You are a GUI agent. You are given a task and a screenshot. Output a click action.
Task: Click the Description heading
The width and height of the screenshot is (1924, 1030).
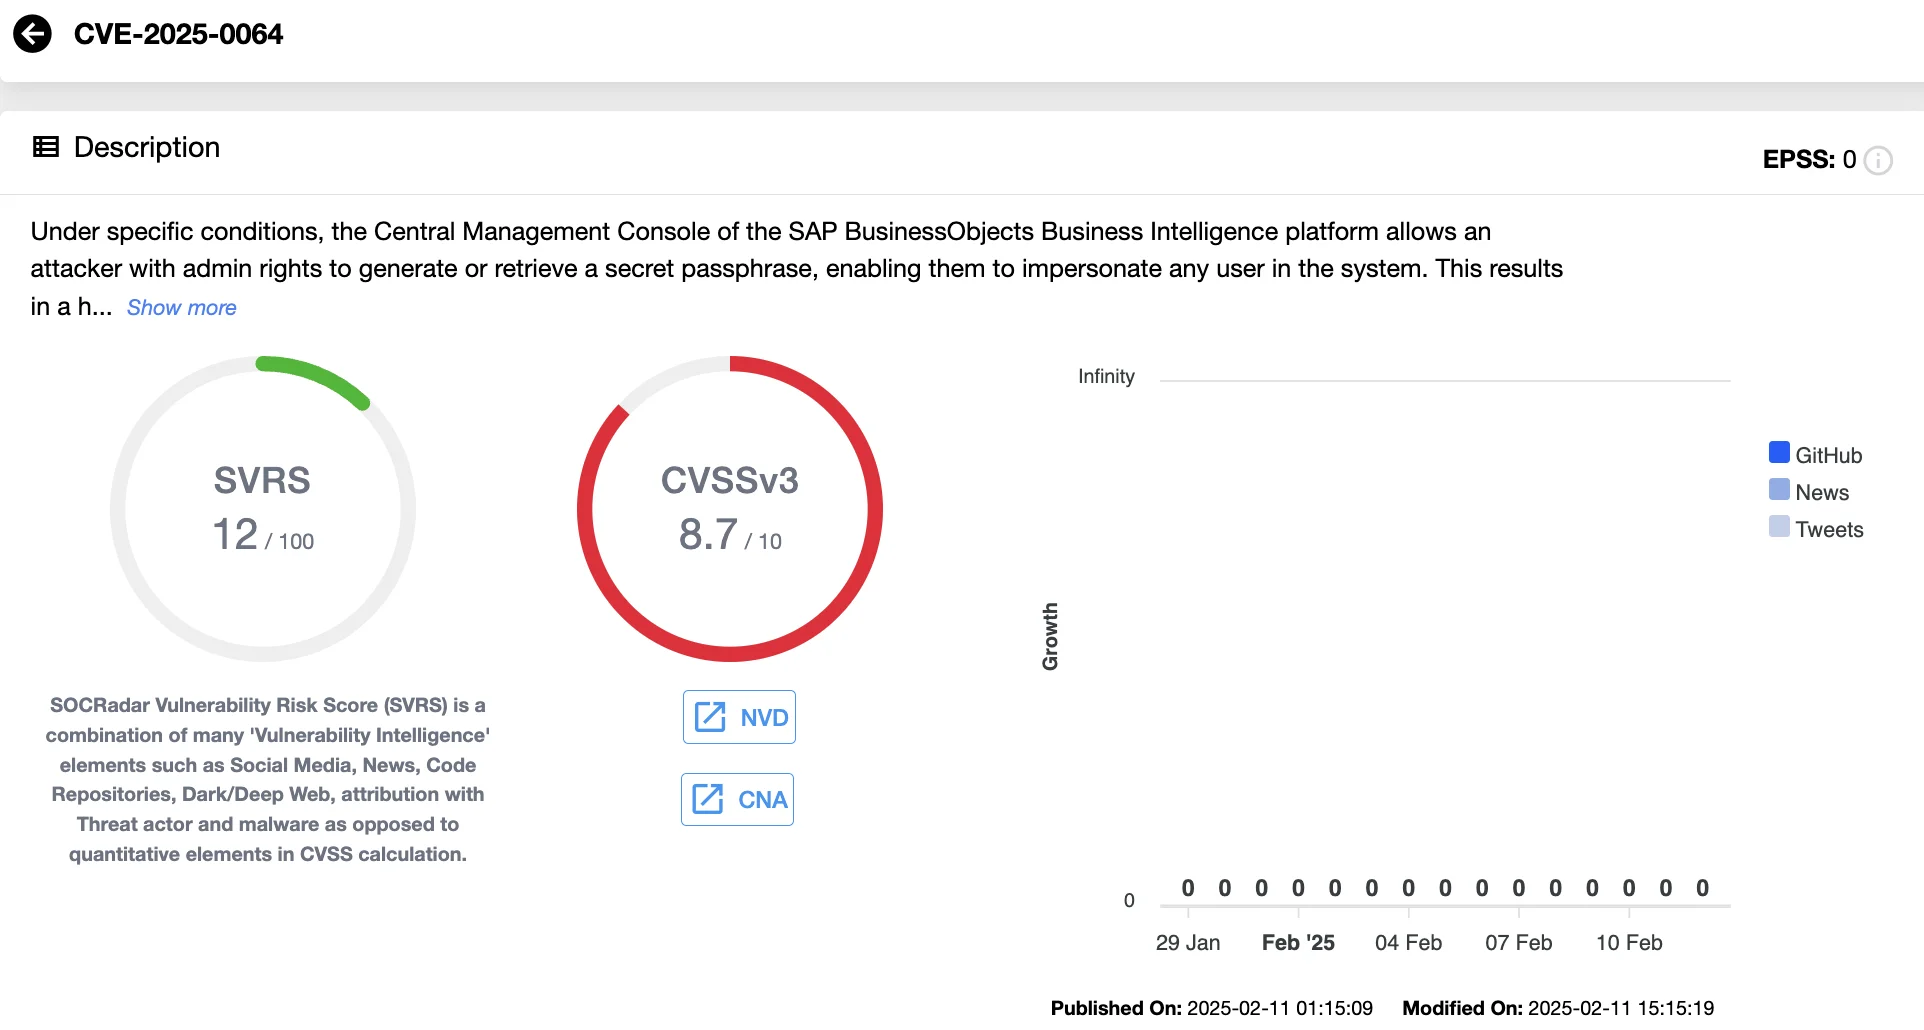[147, 147]
